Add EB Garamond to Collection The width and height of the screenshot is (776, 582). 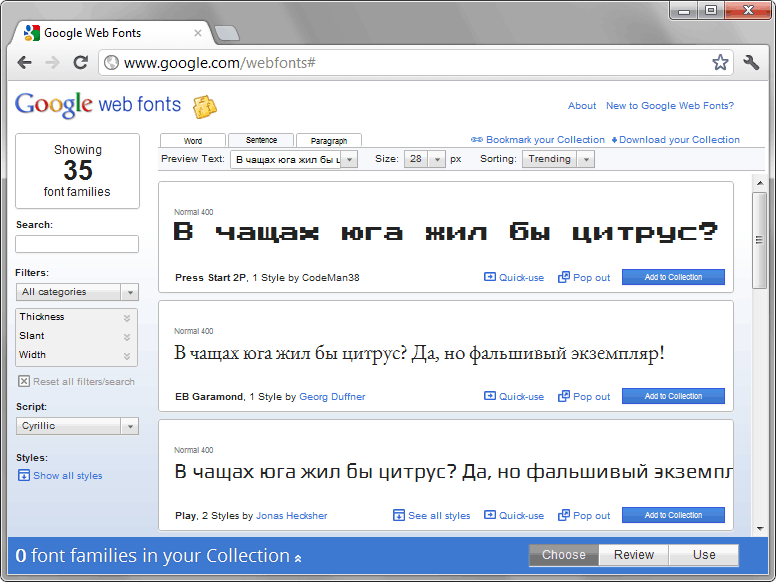(x=673, y=396)
